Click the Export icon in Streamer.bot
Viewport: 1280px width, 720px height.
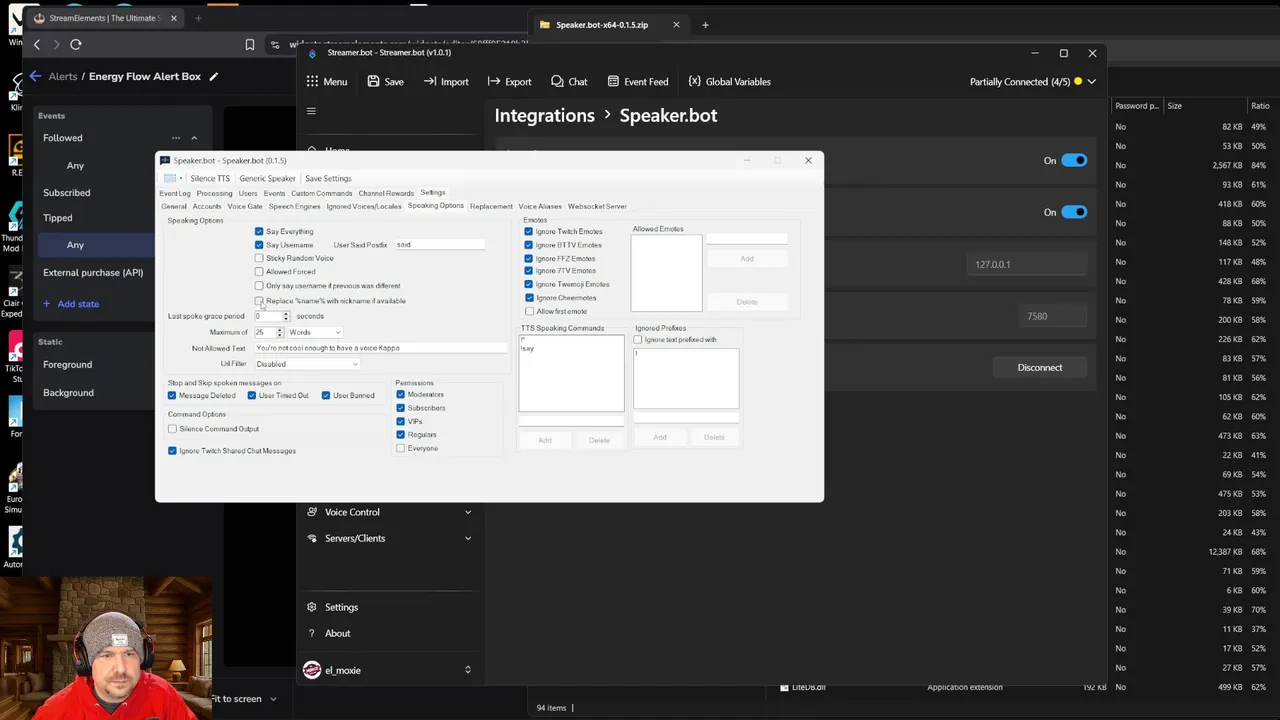(x=494, y=82)
